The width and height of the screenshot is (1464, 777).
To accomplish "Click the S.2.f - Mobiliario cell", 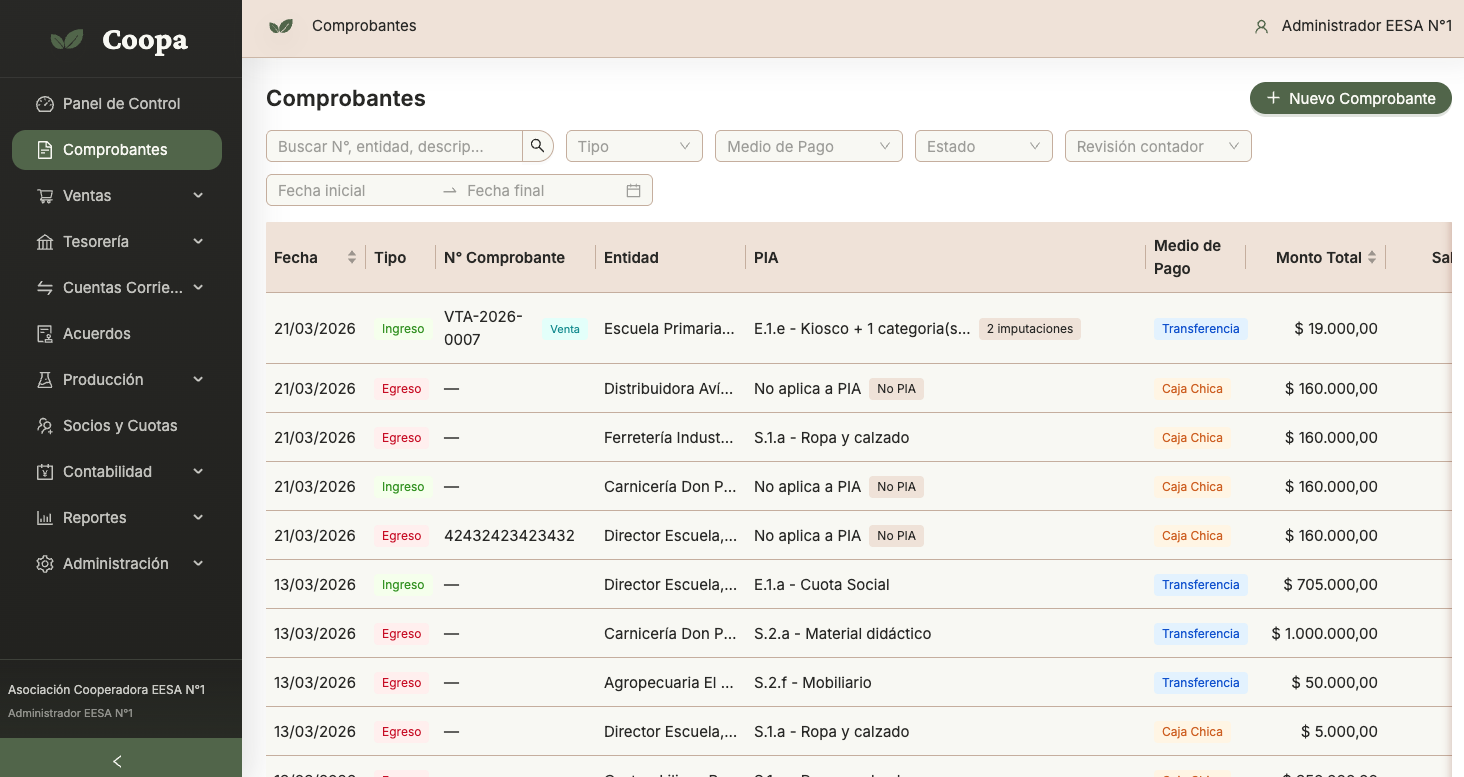I will [x=813, y=683].
